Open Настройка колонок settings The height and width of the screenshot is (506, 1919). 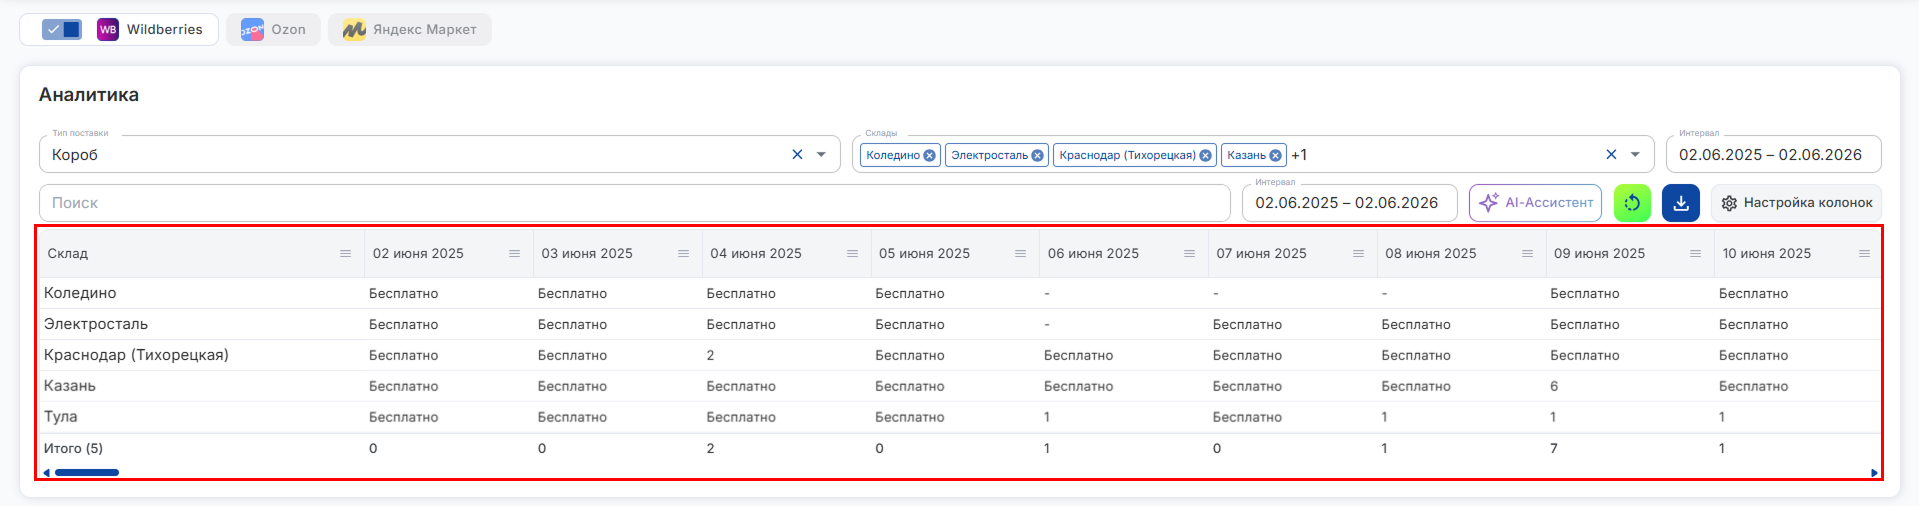pyautogui.click(x=1796, y=203)
